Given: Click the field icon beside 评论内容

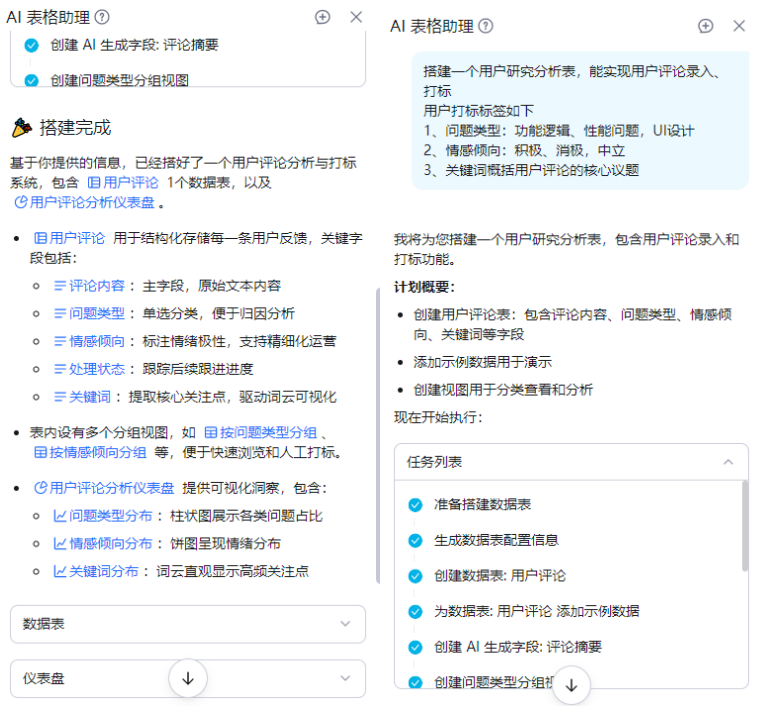Looking at the screenshot, I should (x=59, y=286).
